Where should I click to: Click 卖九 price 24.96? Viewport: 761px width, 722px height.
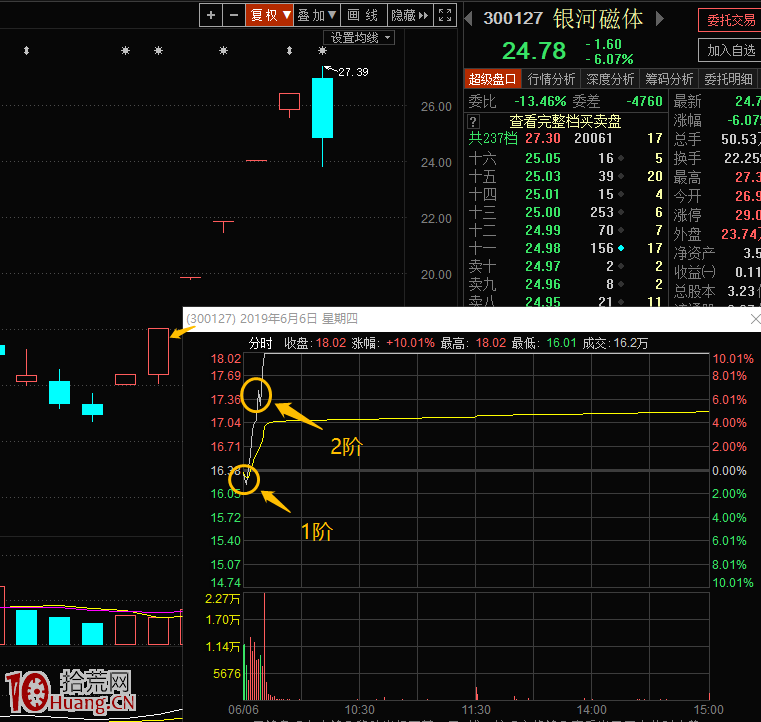pyautogui.click(x=543, y=284)
